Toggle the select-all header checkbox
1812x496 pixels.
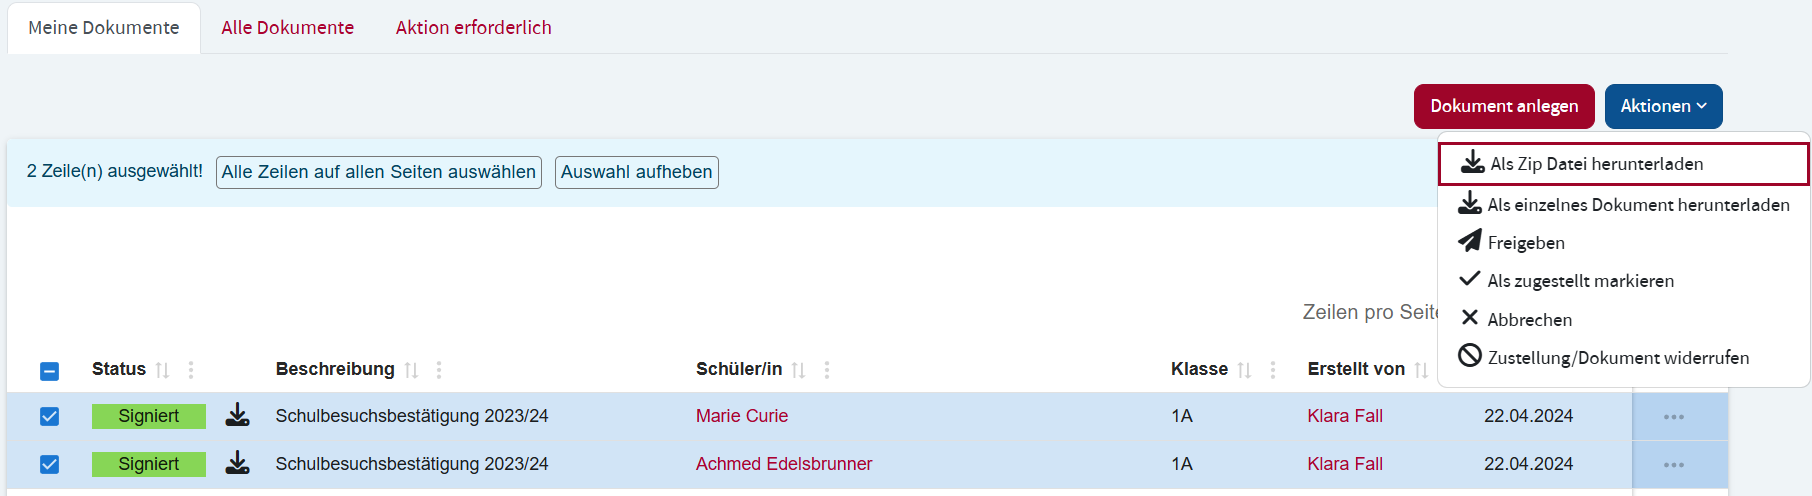pyautogui.click(x=49, y=371)
